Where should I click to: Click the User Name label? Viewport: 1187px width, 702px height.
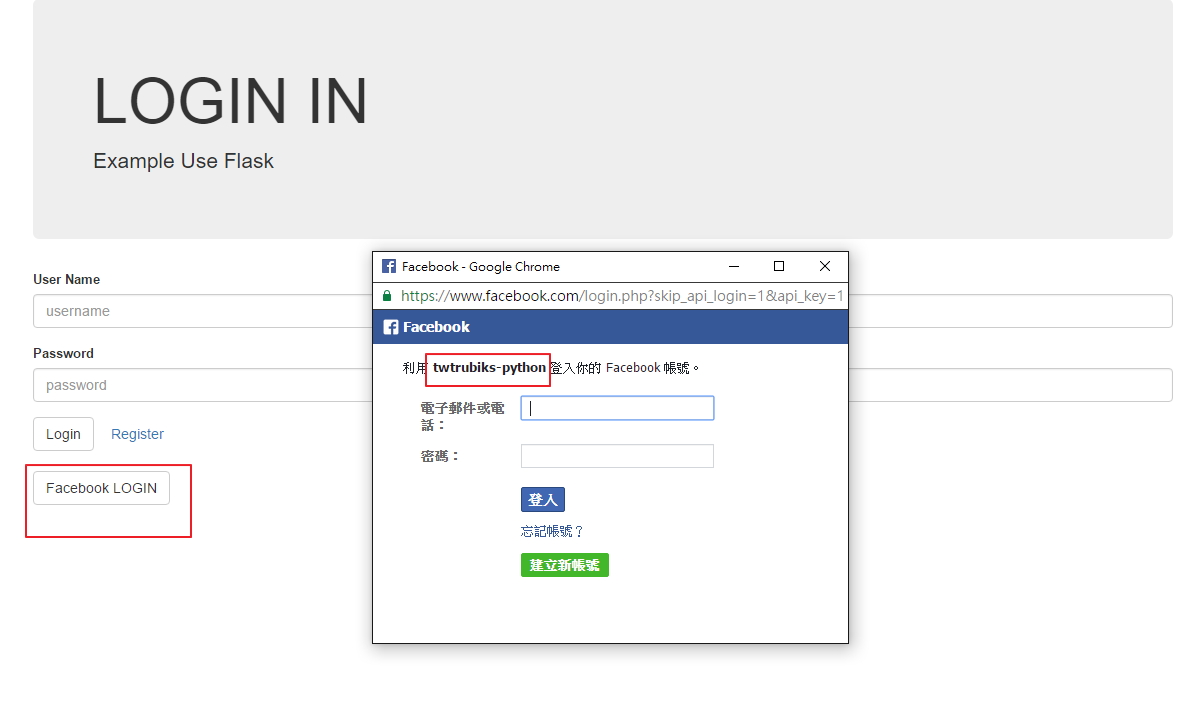tap(67, 279)
